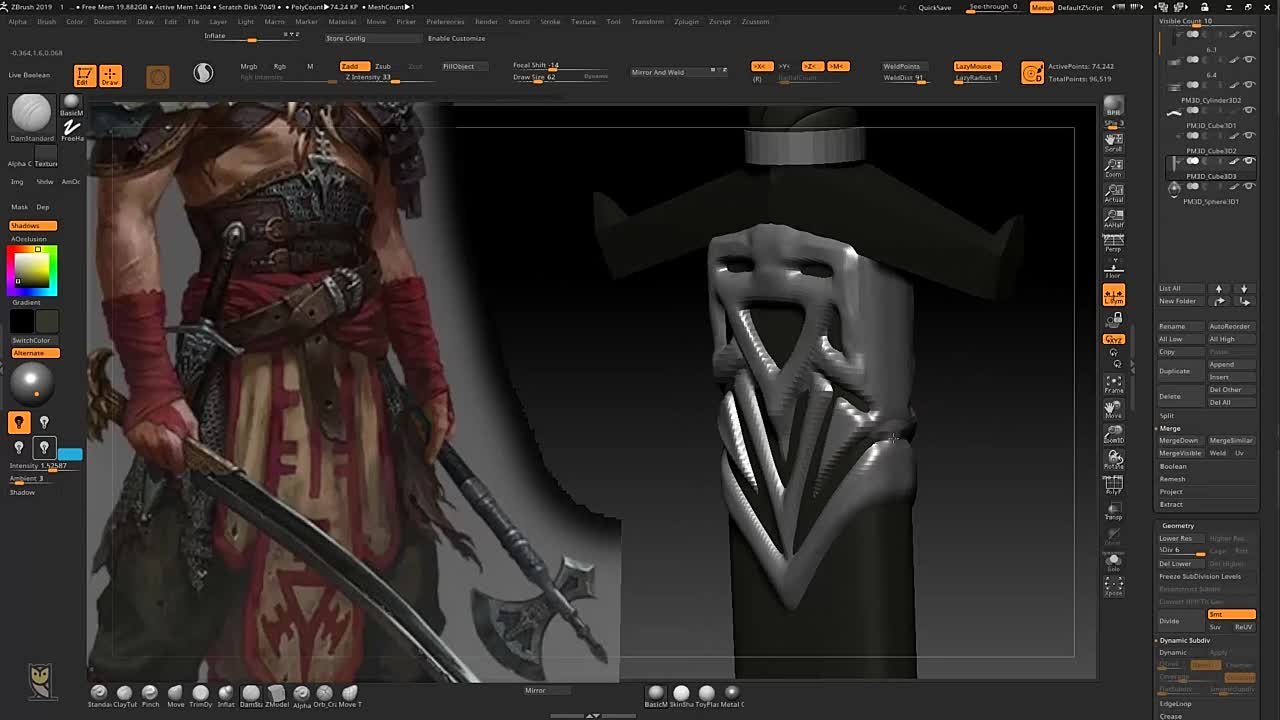Viewport: 1280px width, 720px height.
Task: Choose the ToyPlastic material
Action: tap(707, 696)
